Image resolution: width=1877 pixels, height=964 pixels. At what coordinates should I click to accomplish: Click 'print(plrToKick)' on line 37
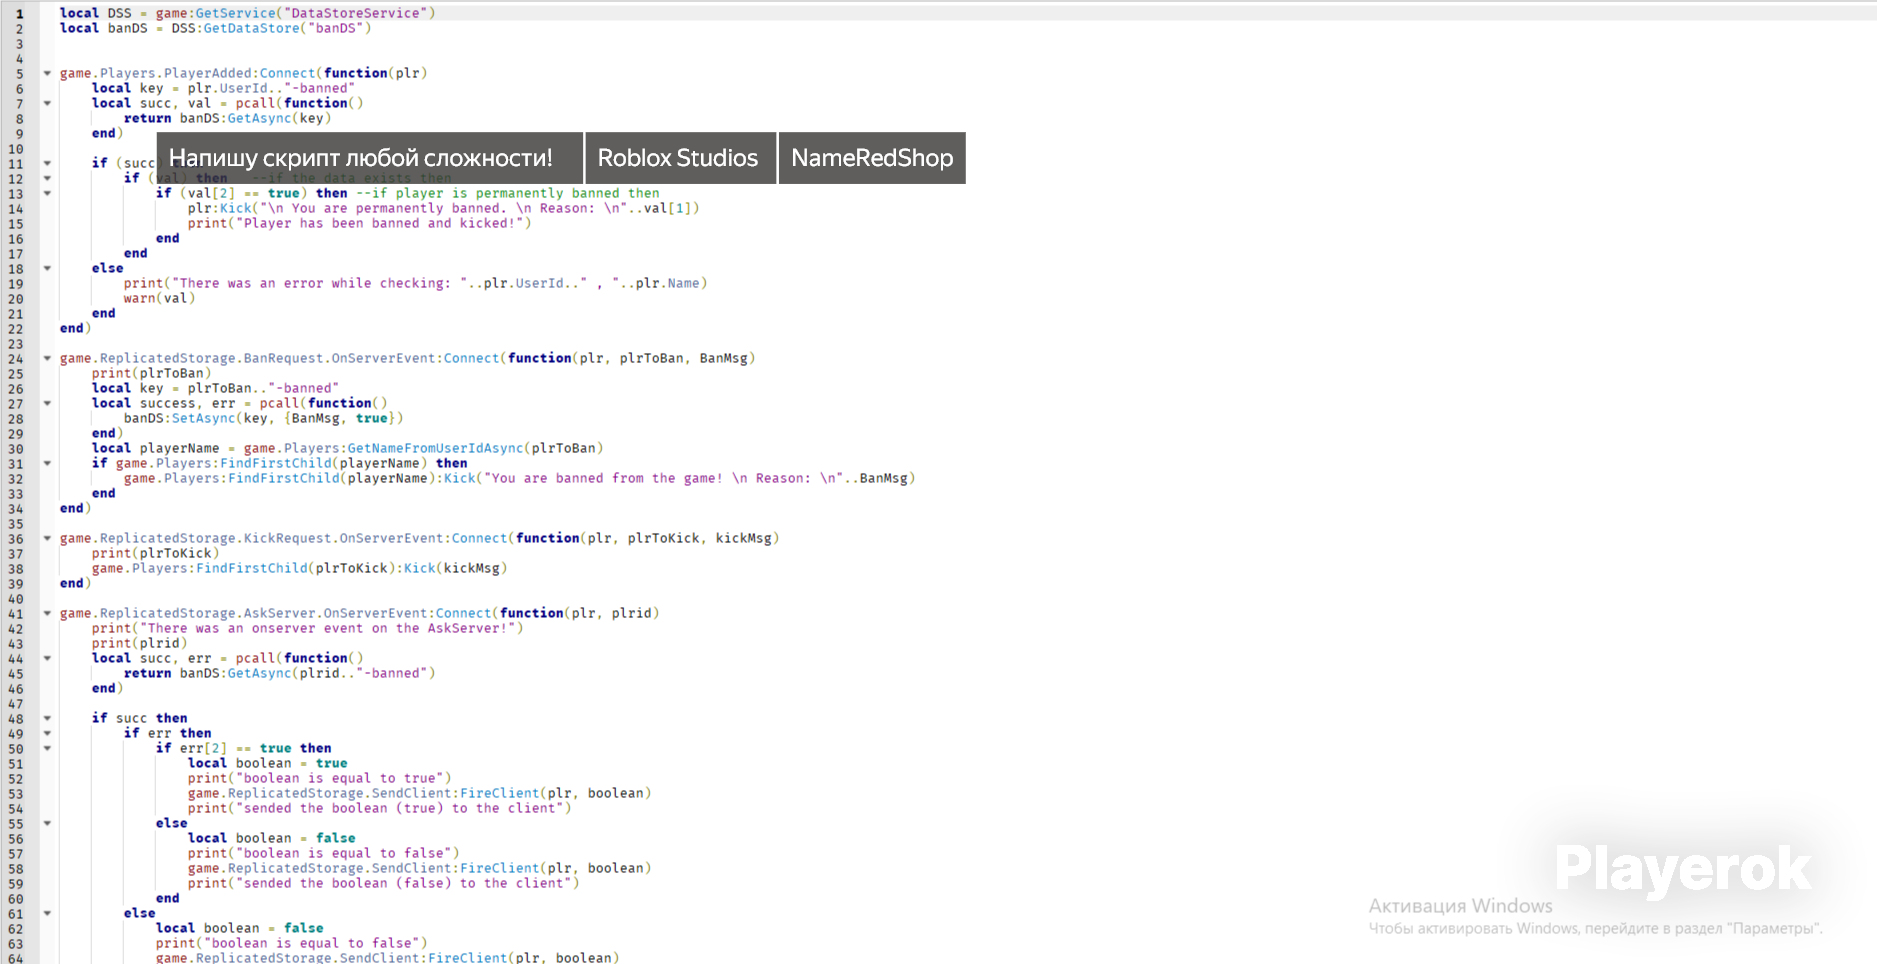[155, 553]
